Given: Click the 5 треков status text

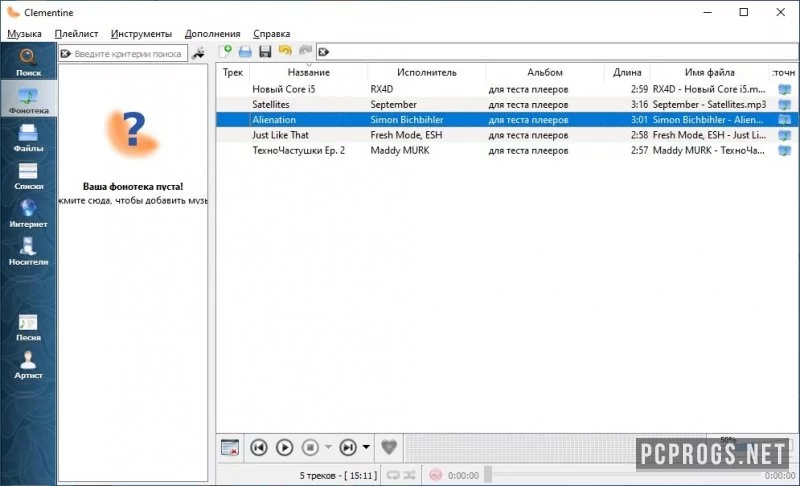Looking at the screenshot, I should (338, 475).
